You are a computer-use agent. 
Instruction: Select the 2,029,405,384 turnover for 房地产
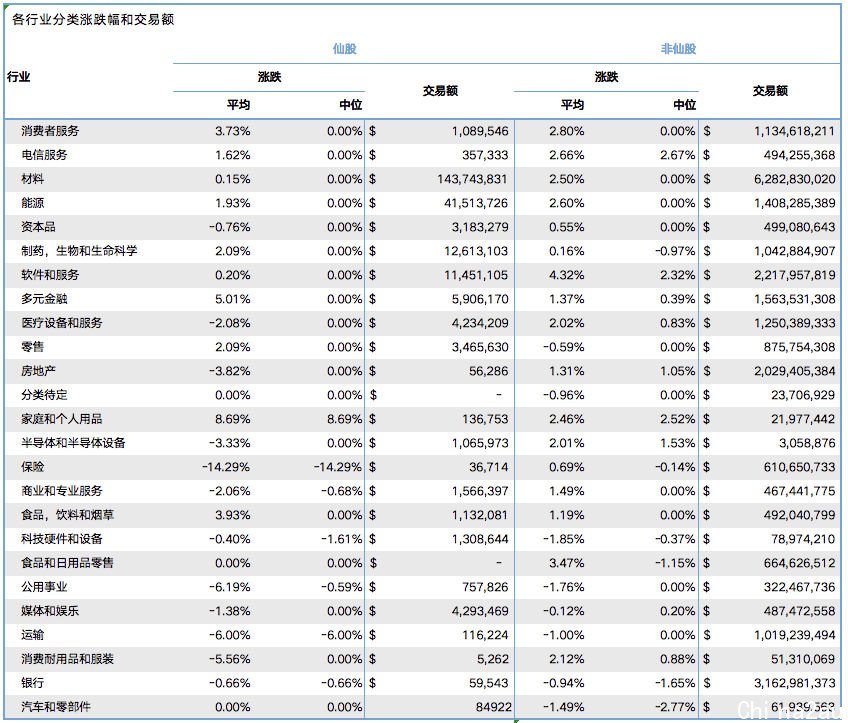pos(794,371)
